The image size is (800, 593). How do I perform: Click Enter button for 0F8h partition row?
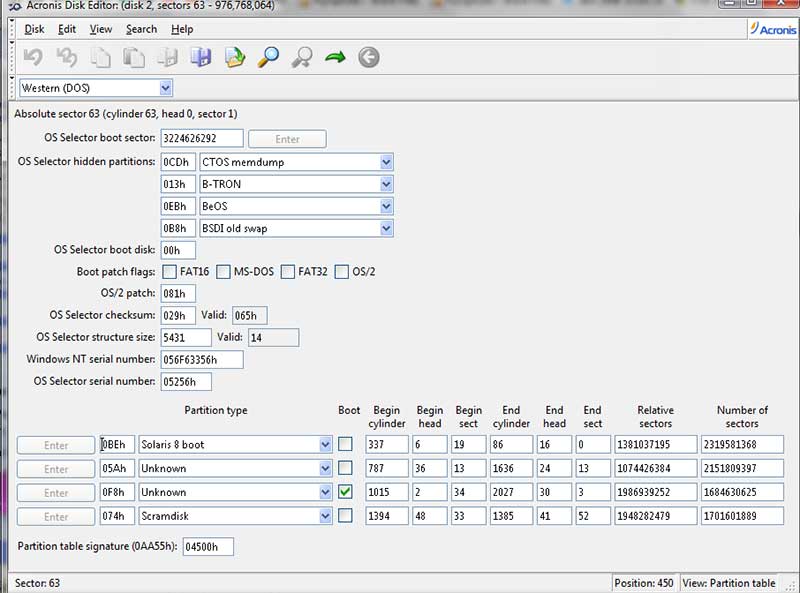[x=56, y=493]
